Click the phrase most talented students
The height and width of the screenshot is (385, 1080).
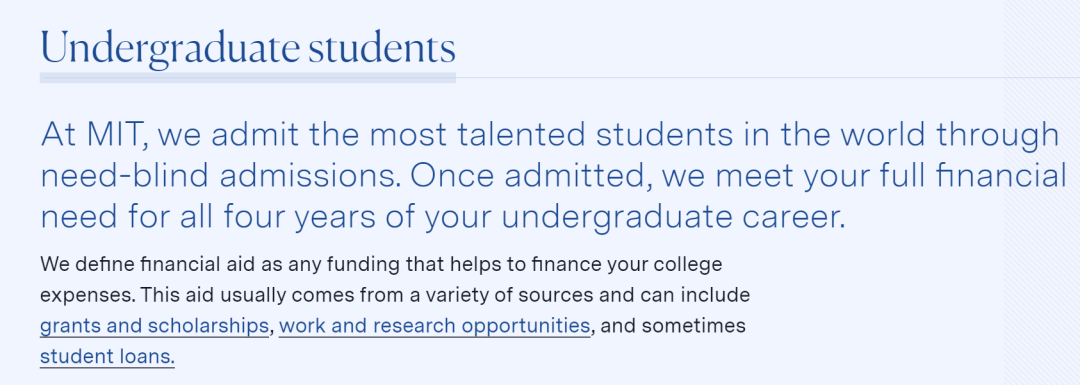[537, 134]
